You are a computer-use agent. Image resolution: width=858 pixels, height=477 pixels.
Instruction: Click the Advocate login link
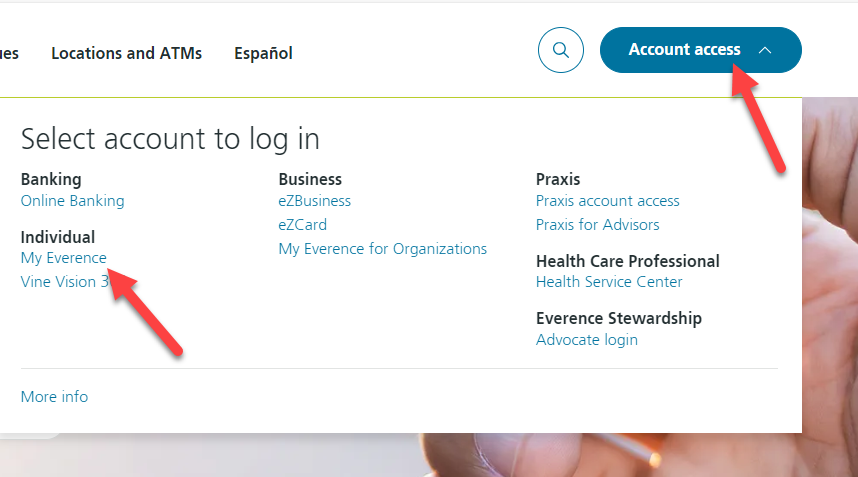(x=587, y=340)
